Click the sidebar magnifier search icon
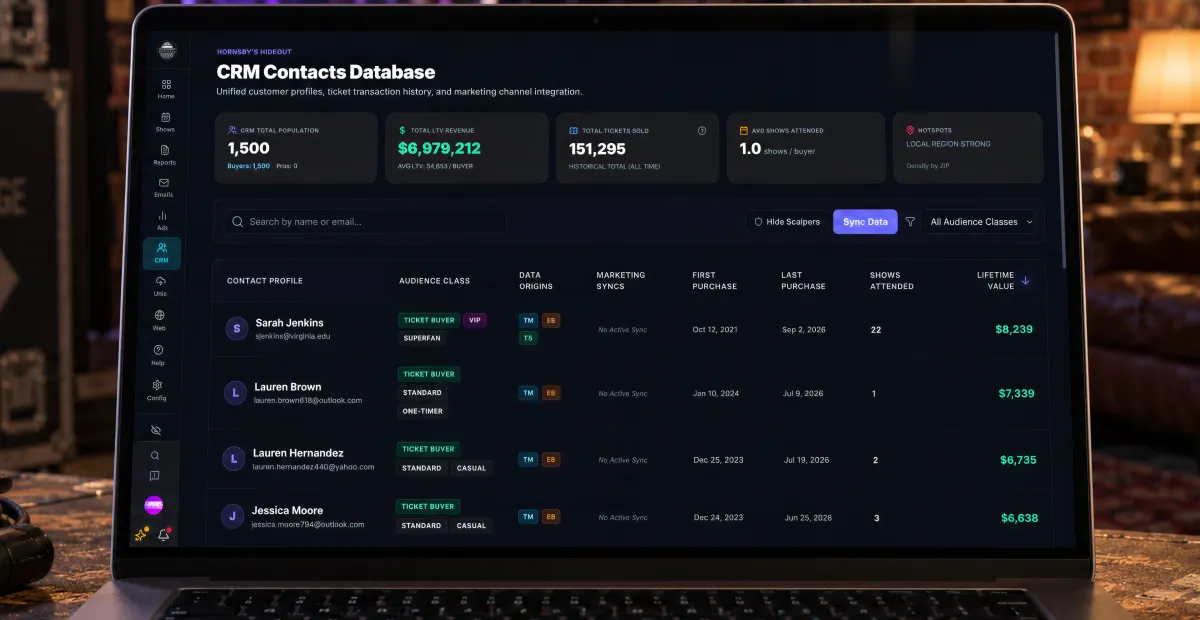The width and height of the screenshot is (1200, 620). 155,455
